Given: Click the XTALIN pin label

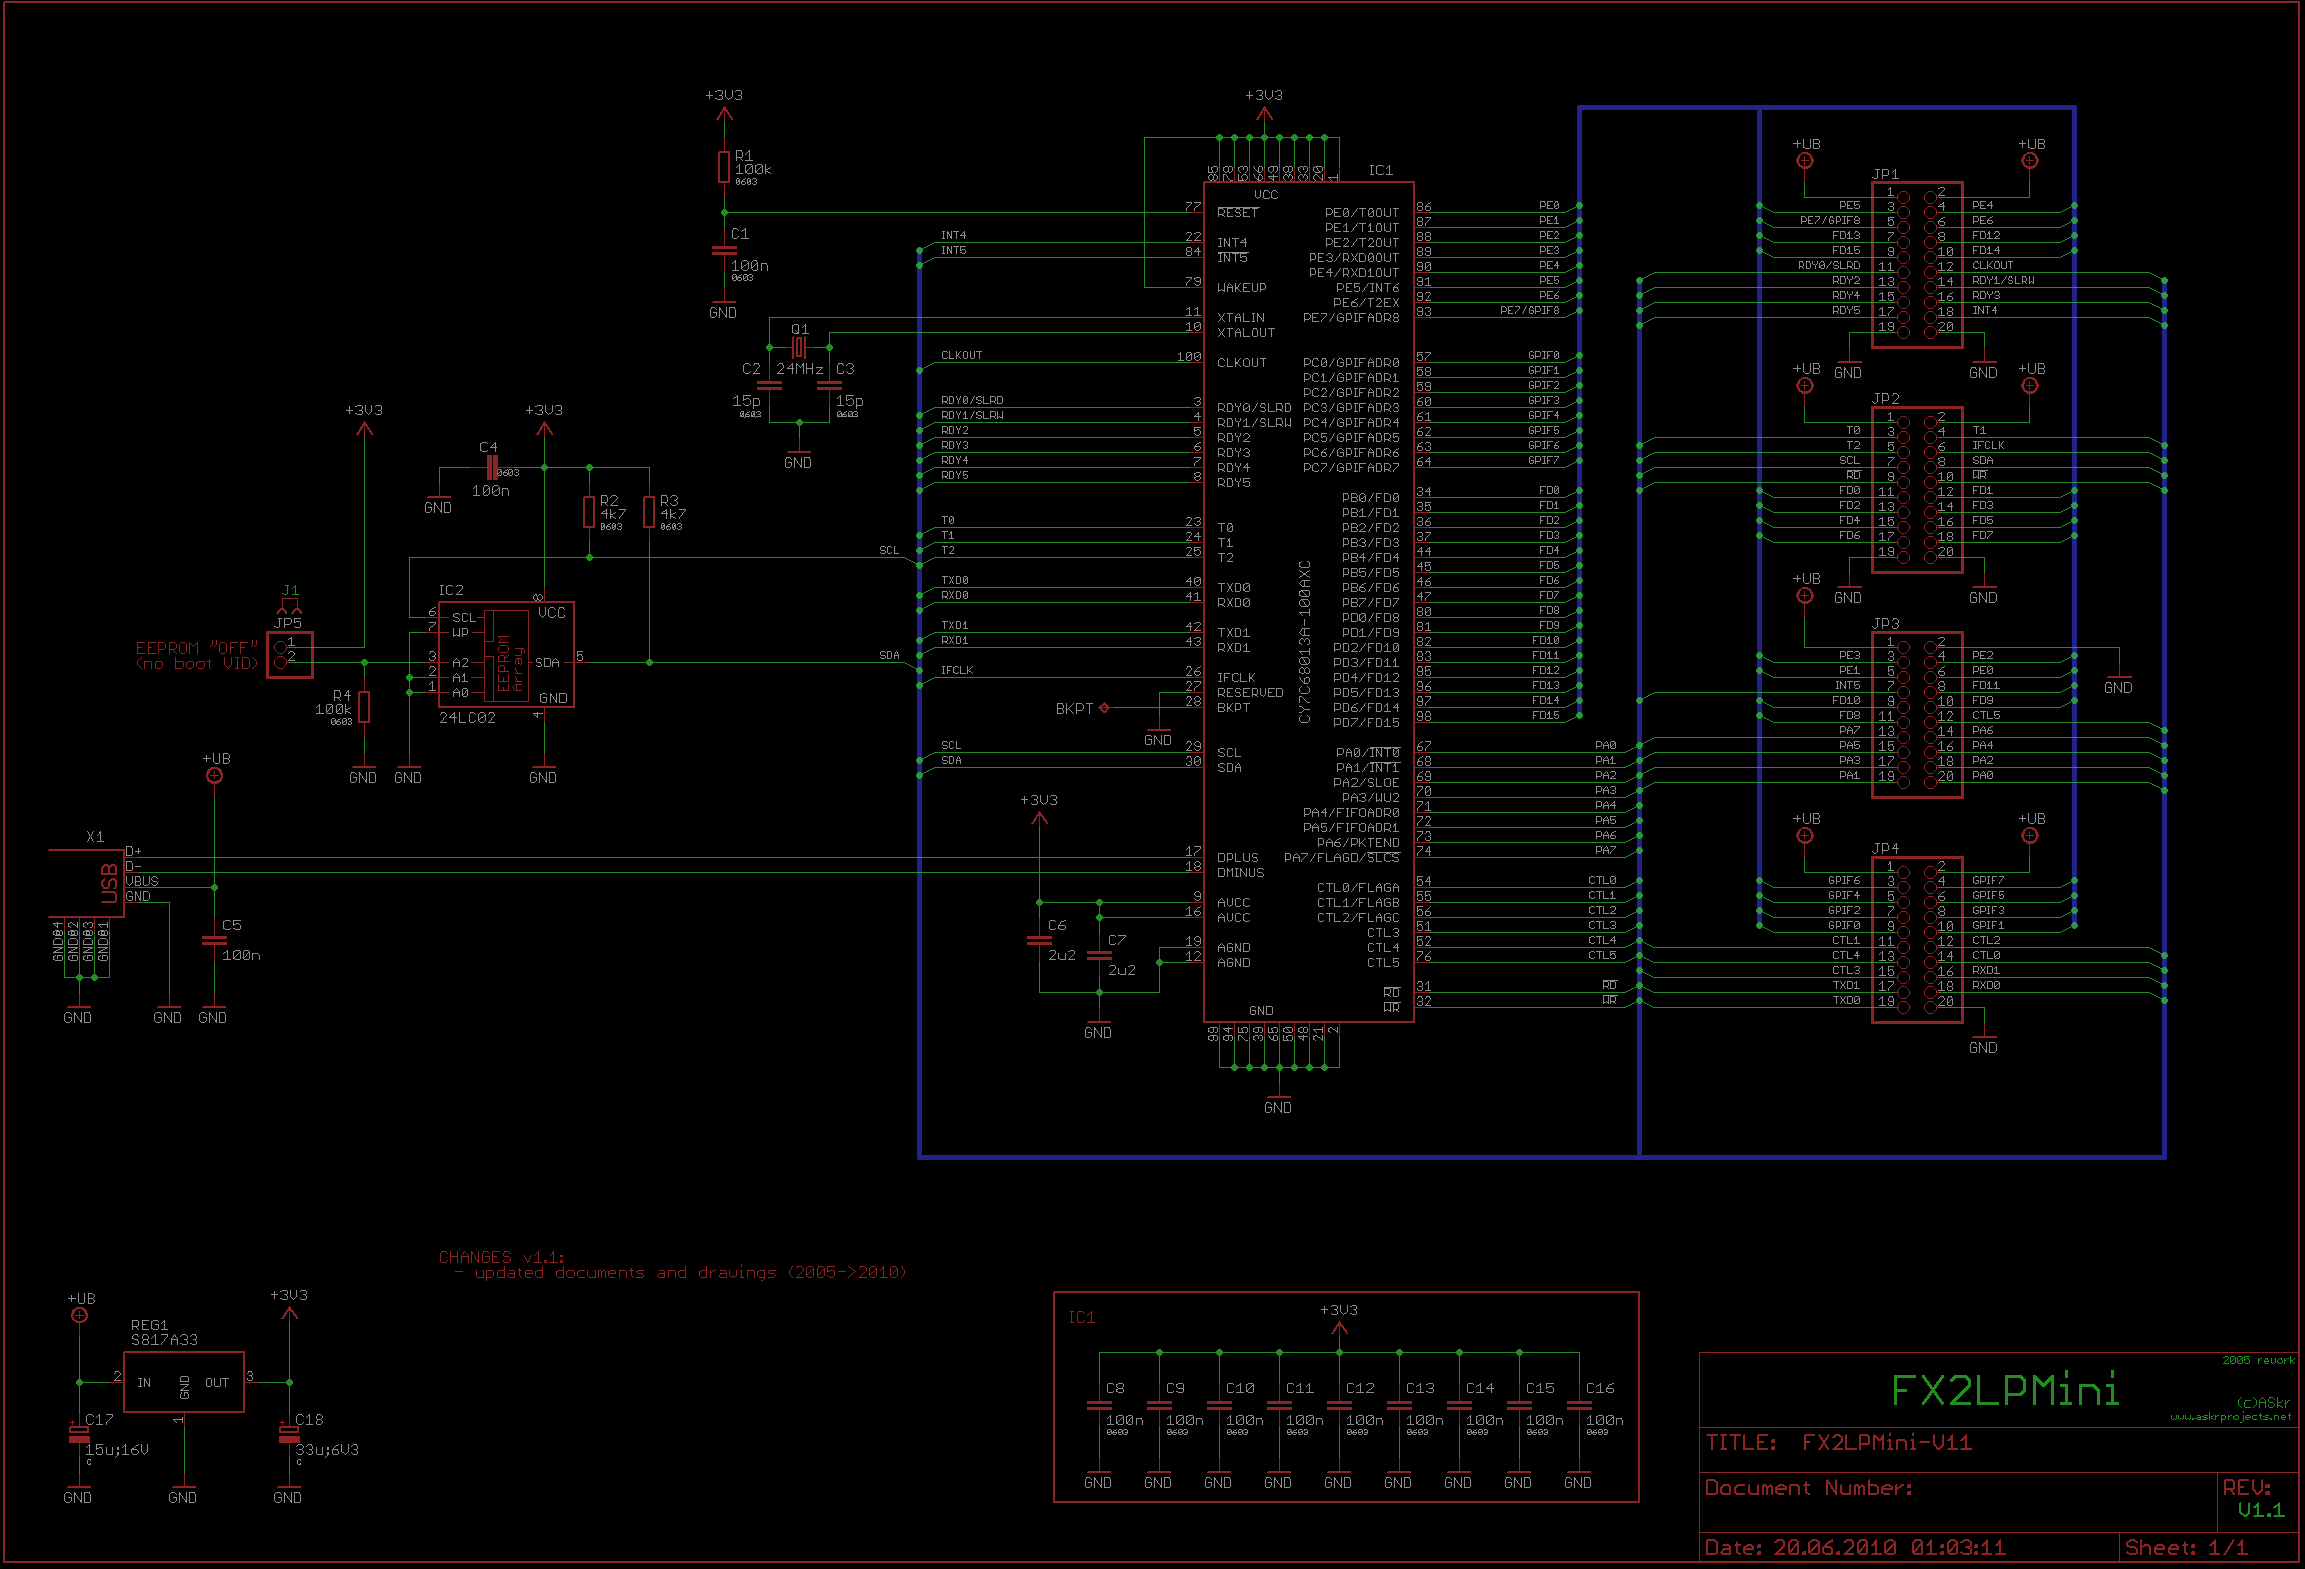Looking at the screenshot, I should tap(1241, 317).
